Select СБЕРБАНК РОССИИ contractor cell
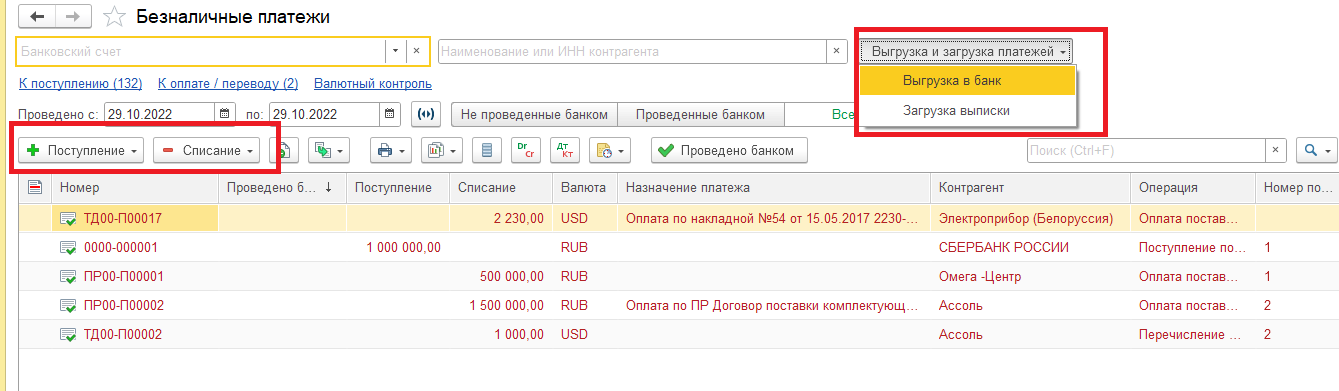 1030,247
